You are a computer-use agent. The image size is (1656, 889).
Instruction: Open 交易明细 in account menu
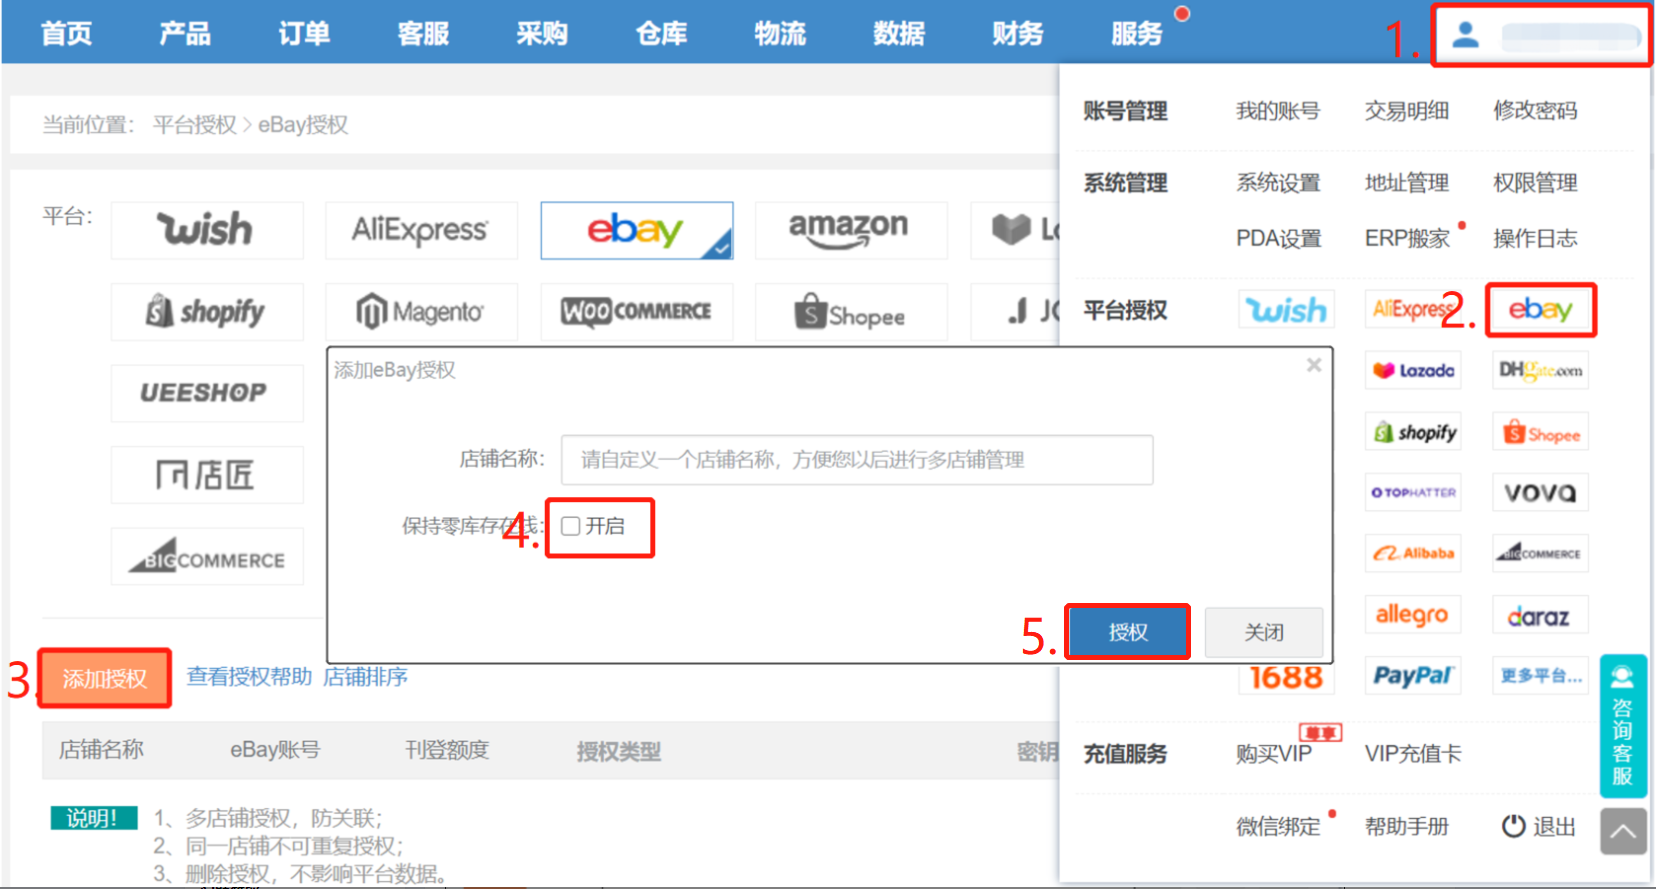click(1407, 111)
